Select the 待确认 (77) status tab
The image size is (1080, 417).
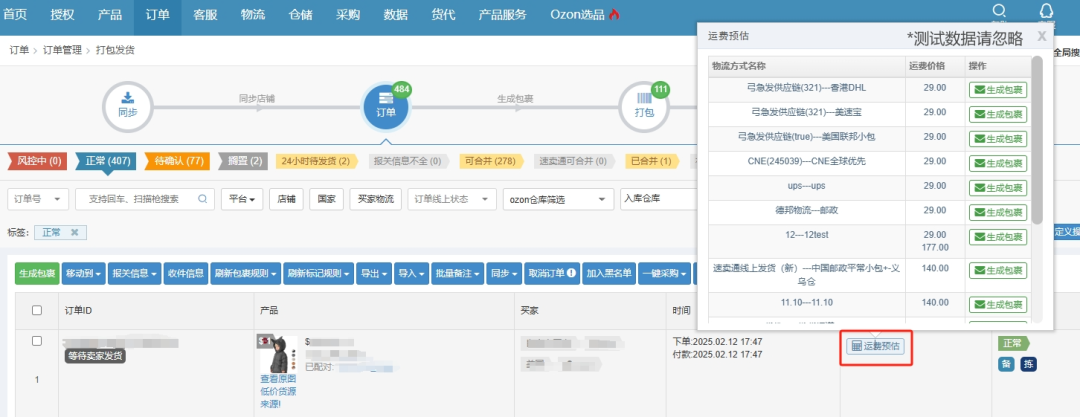click(178, 161)
